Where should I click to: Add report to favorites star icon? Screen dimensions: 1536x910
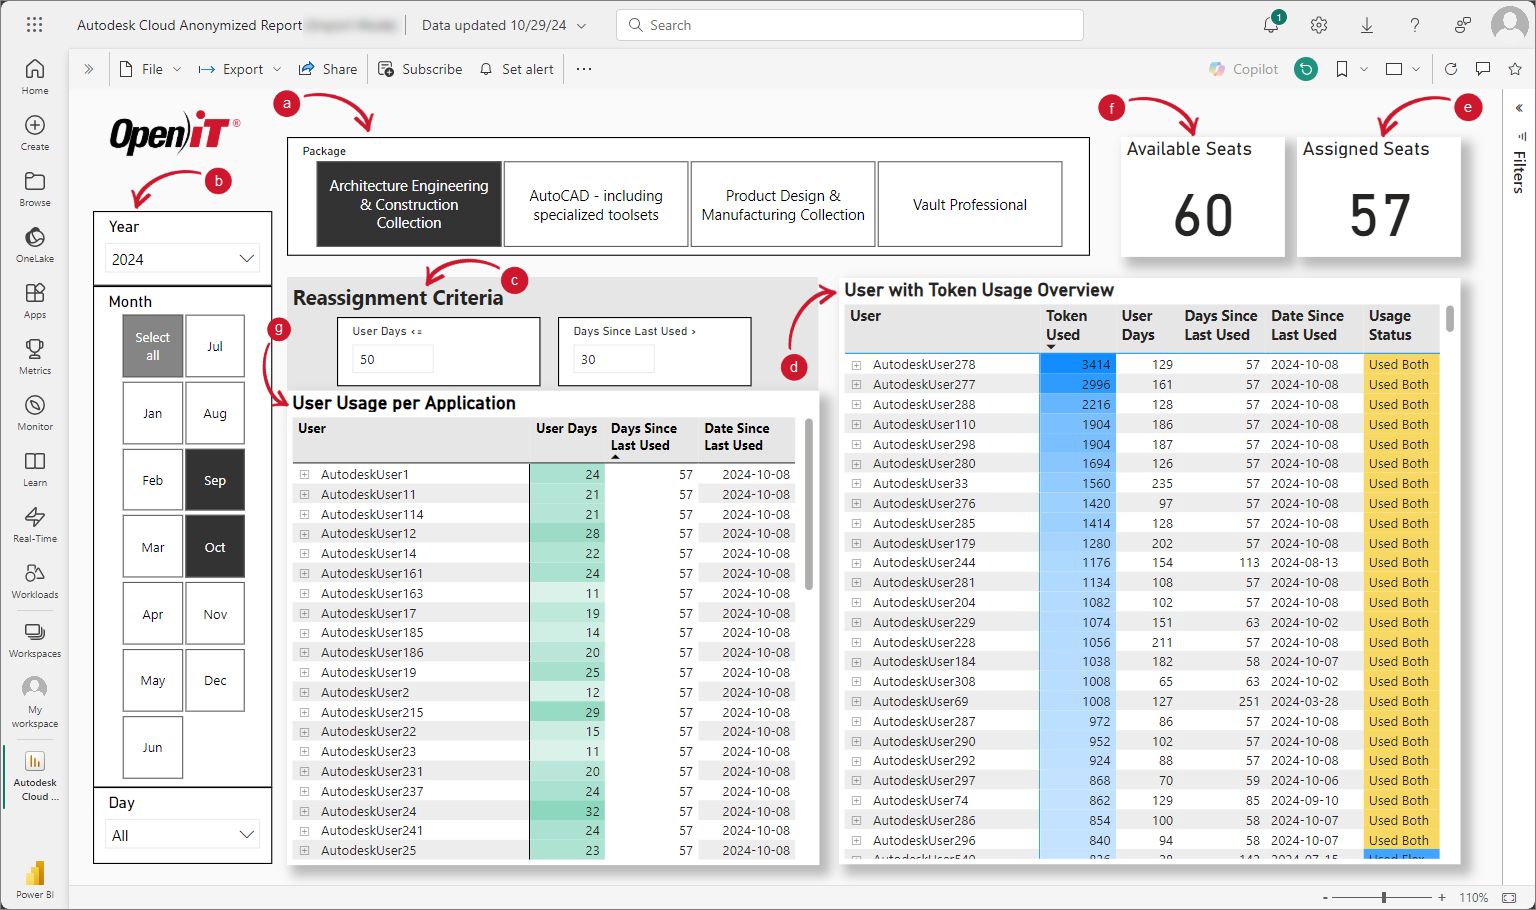[x=1515, y=69]
